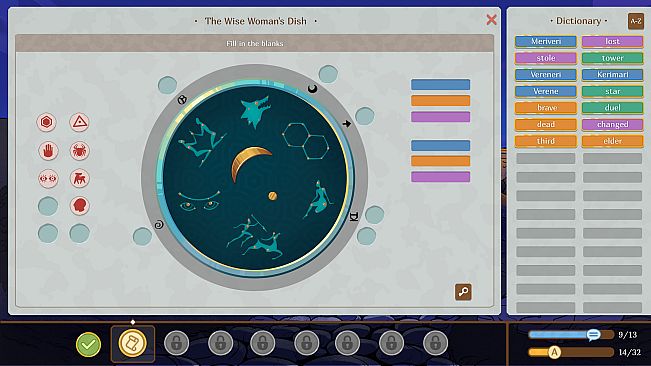Click the letter A progress slider handle
This screenshot has width=651, height=366.
click(x=554, y=352)
